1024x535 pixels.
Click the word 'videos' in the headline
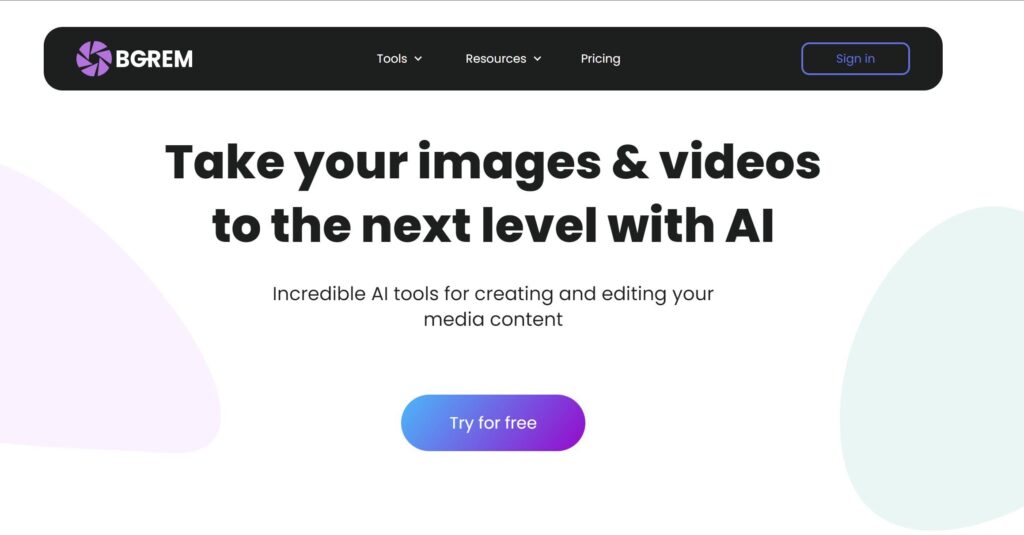point(740,162)
